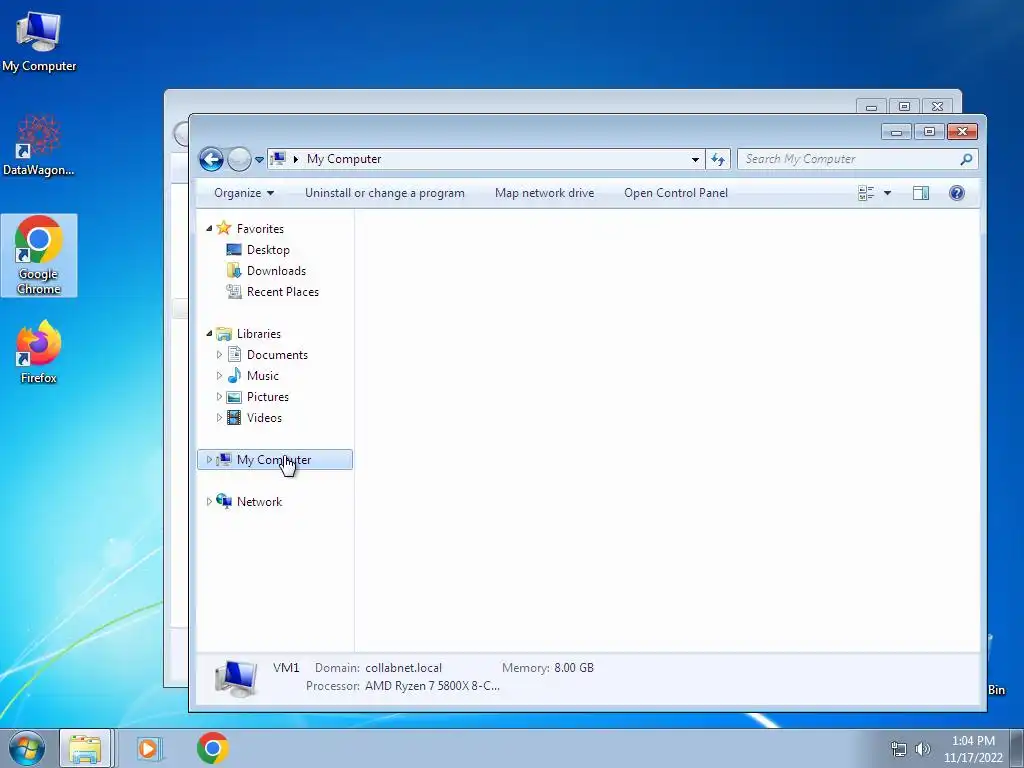Minimize the front My Computer window
This screenshot has width=1024, height=768.
click(897, 132)
